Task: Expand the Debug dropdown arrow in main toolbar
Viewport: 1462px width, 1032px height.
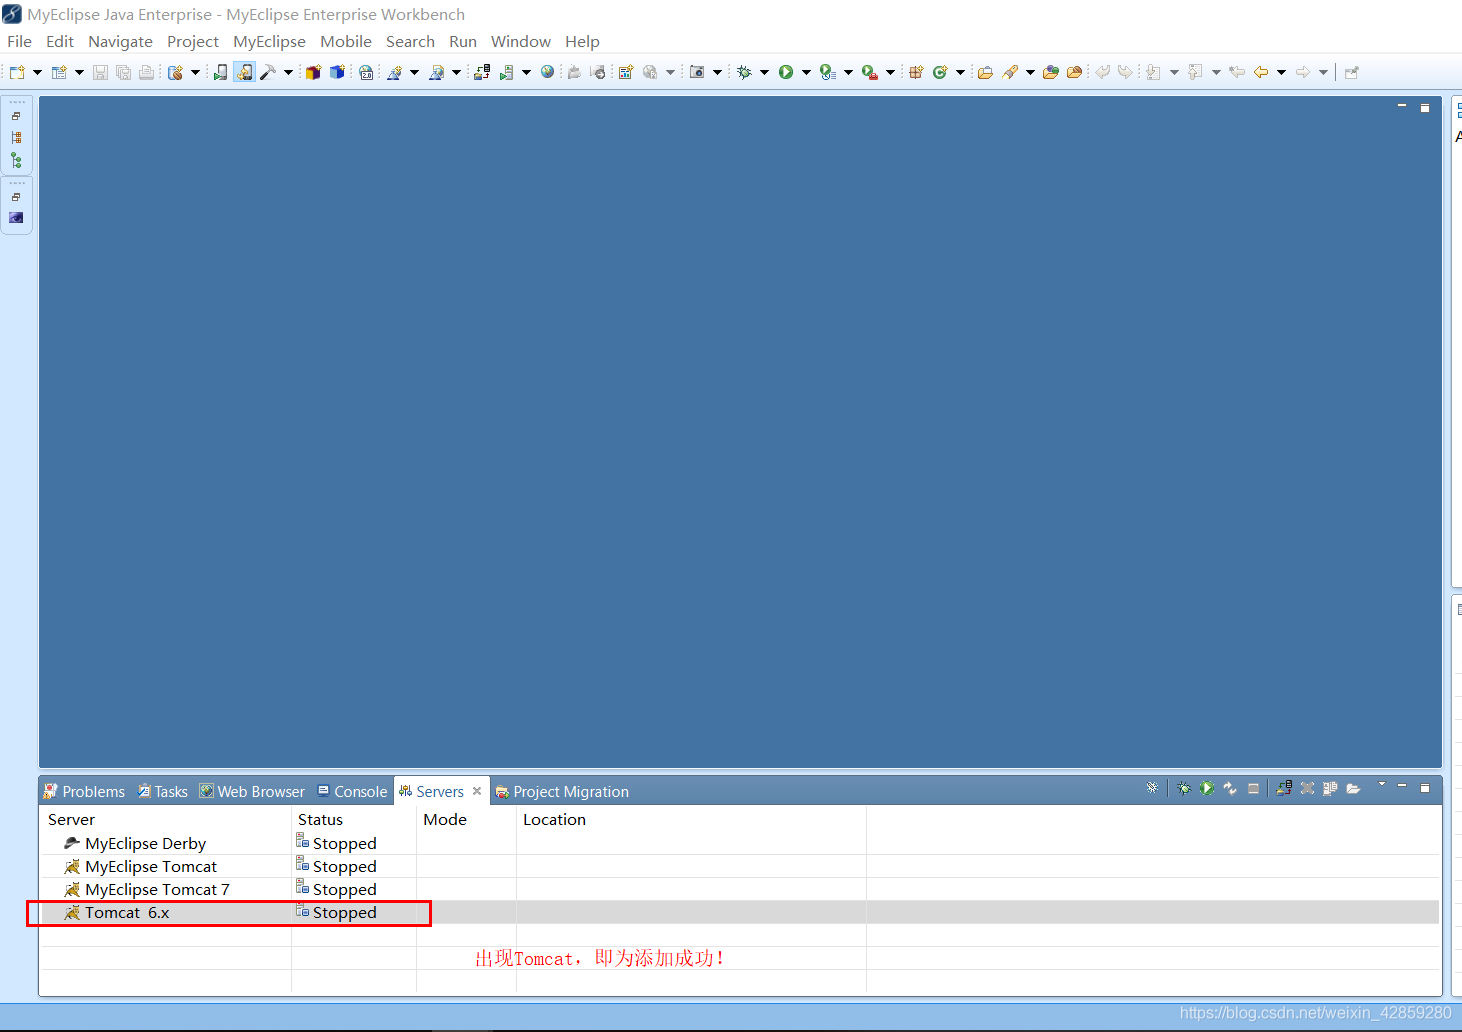Action: pyautogui.click(x=764, y=72)
